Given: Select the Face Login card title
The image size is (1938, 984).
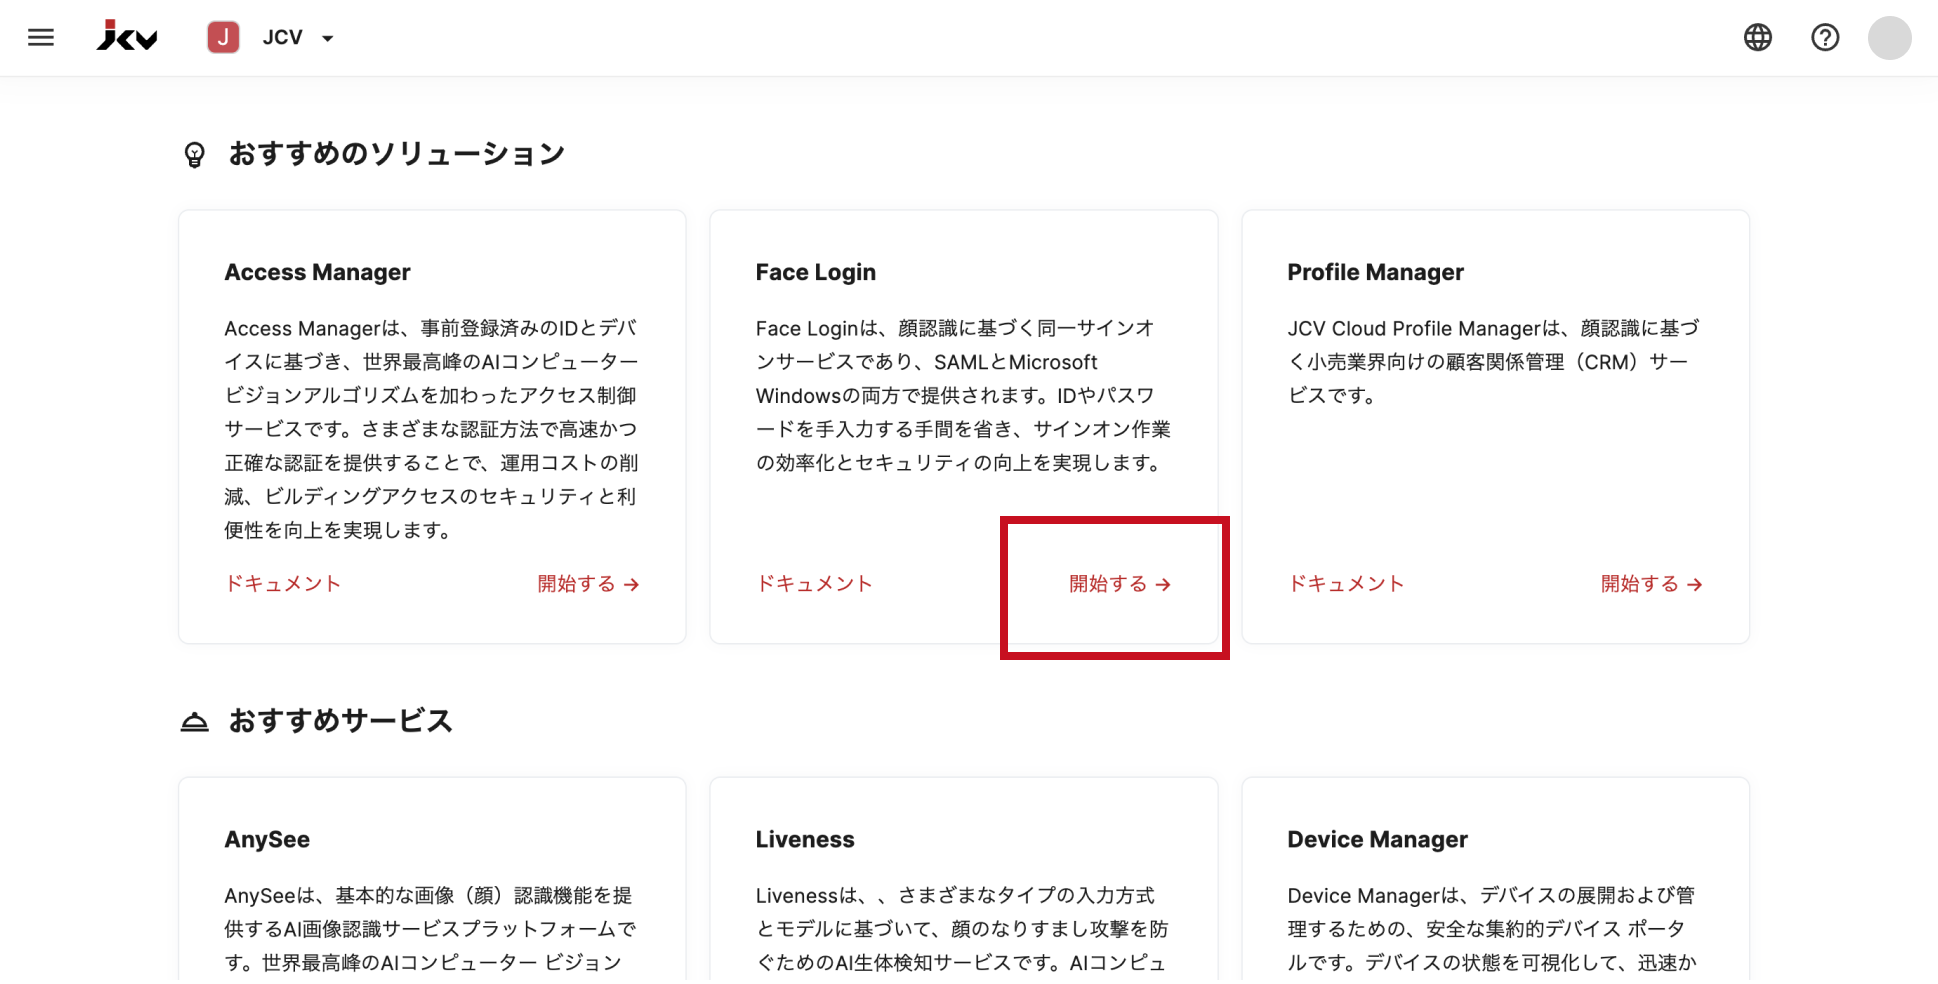Looking at the screenshot, I should pos(816,272).
